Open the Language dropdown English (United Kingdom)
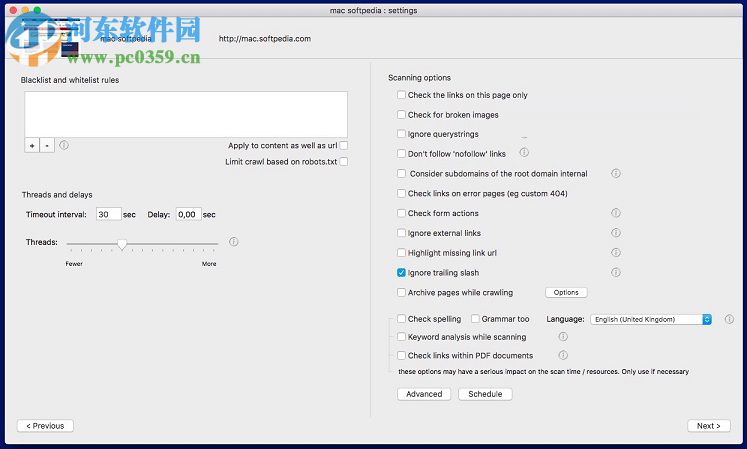Viewport: 747px width, 449px height. (651, 319)
